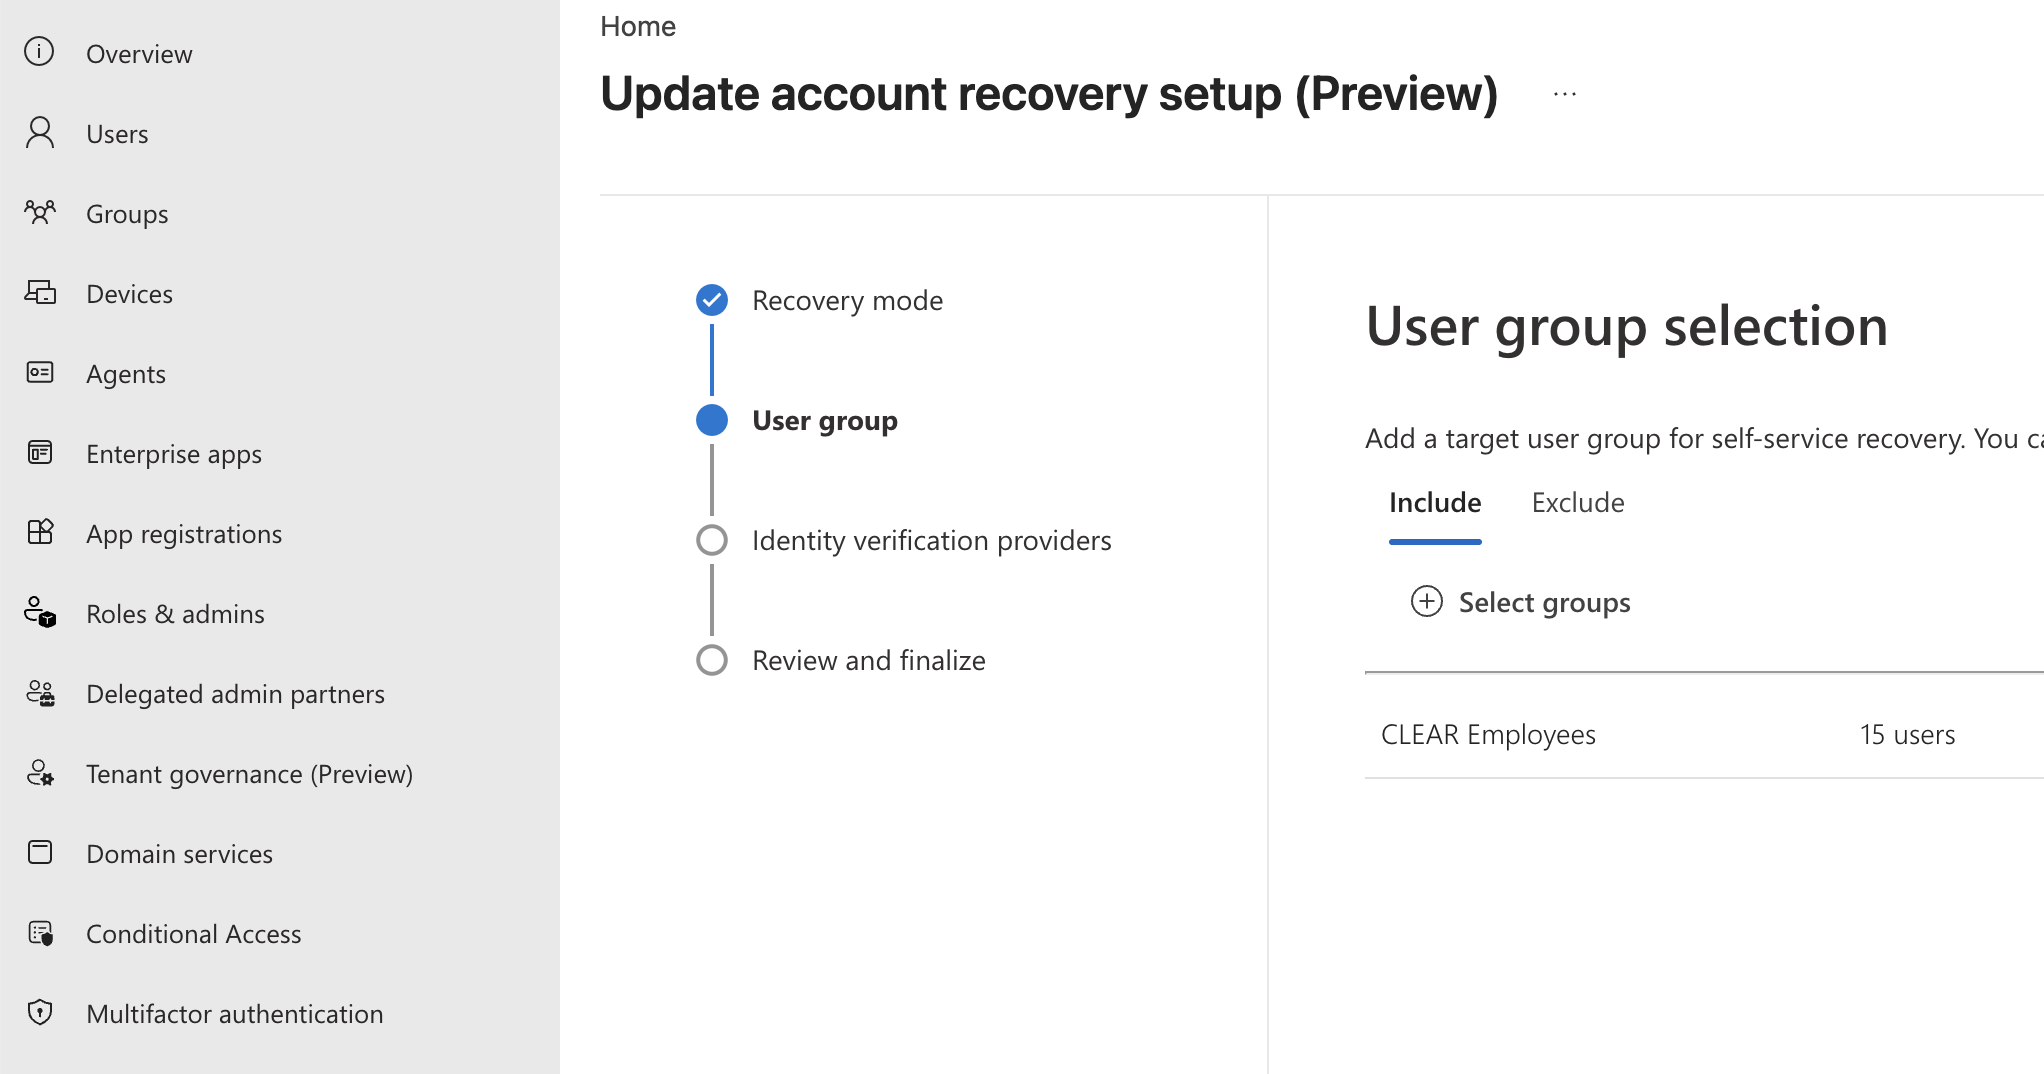Navigate to Conditional Access
Screen dimensions: 2044x1074
[x=194, y=934]
